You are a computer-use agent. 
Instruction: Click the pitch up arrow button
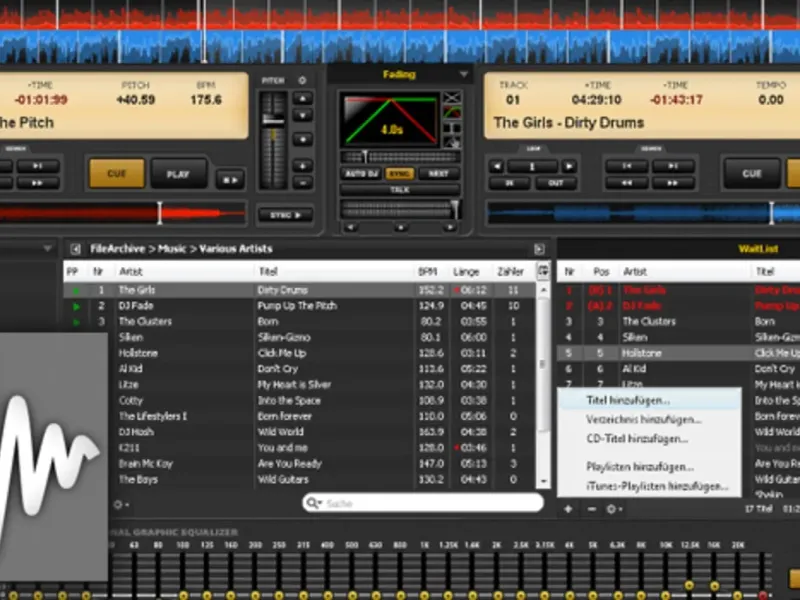303,98
